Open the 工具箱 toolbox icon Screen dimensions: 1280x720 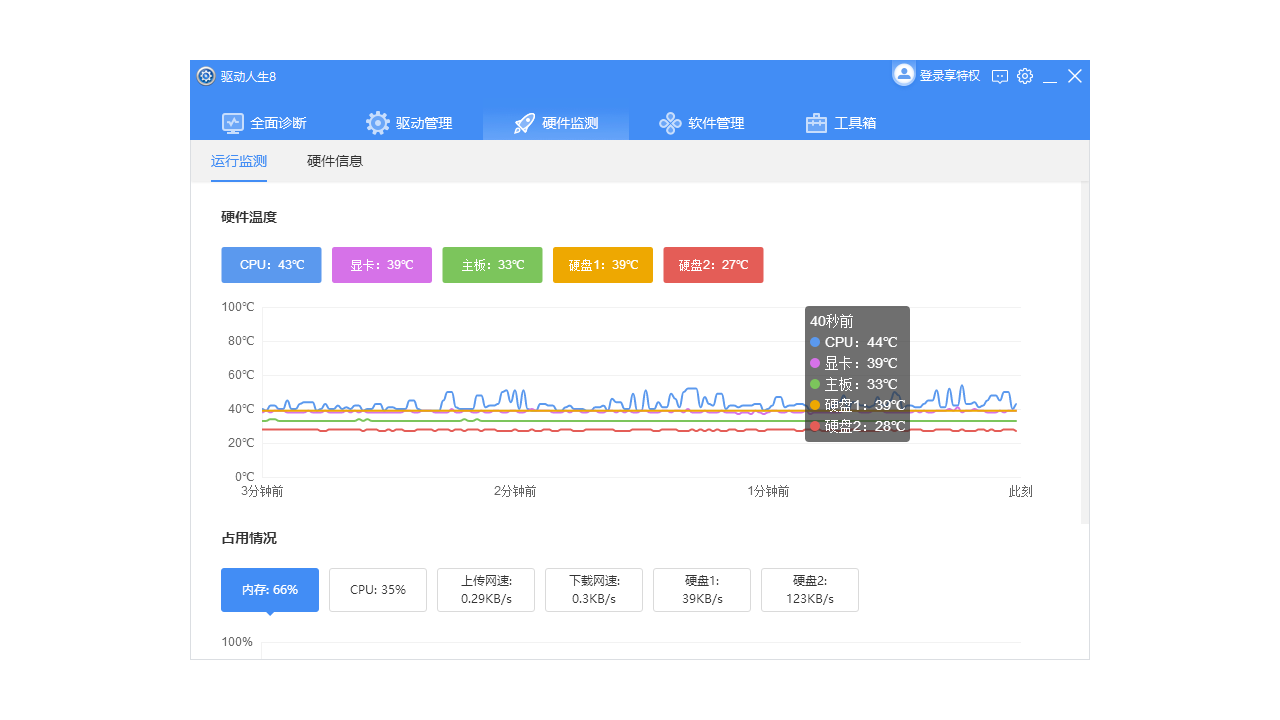[815, 122]
